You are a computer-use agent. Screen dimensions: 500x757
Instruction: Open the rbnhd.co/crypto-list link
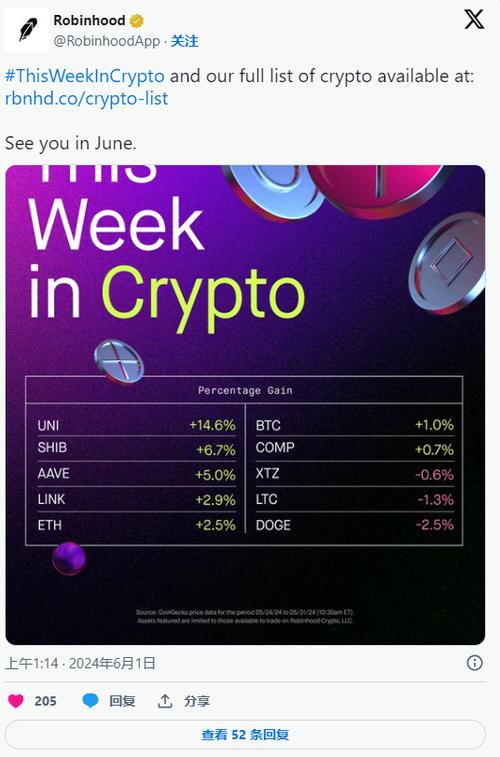pos(86,98)
